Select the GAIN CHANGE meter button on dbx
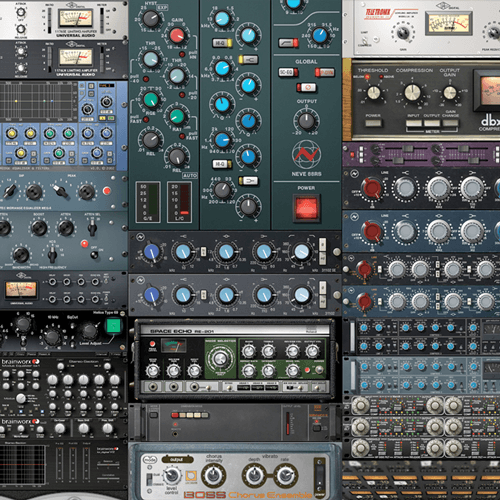 coord(450,123)
